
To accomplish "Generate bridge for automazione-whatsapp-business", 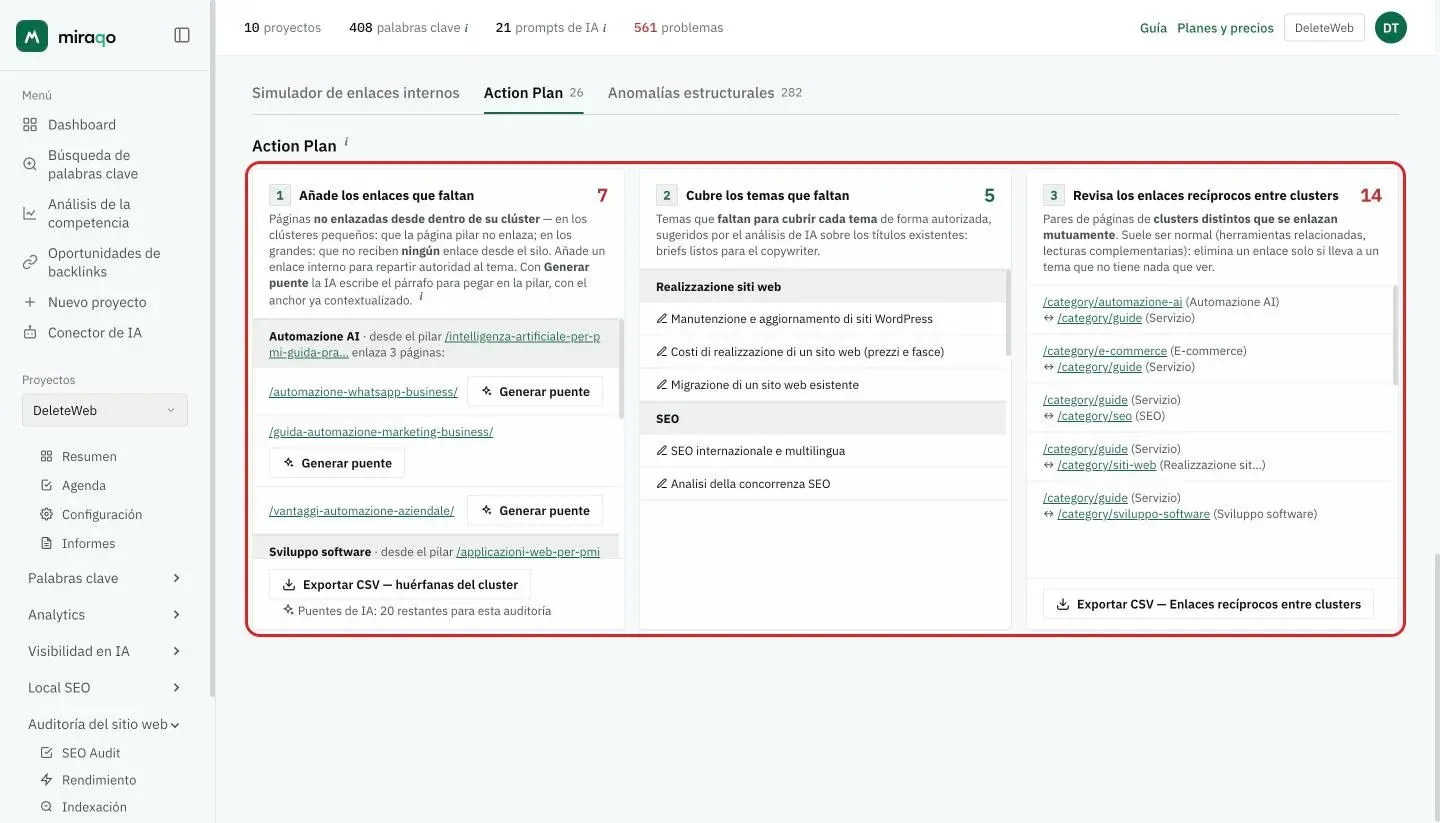I will point(535,392).
